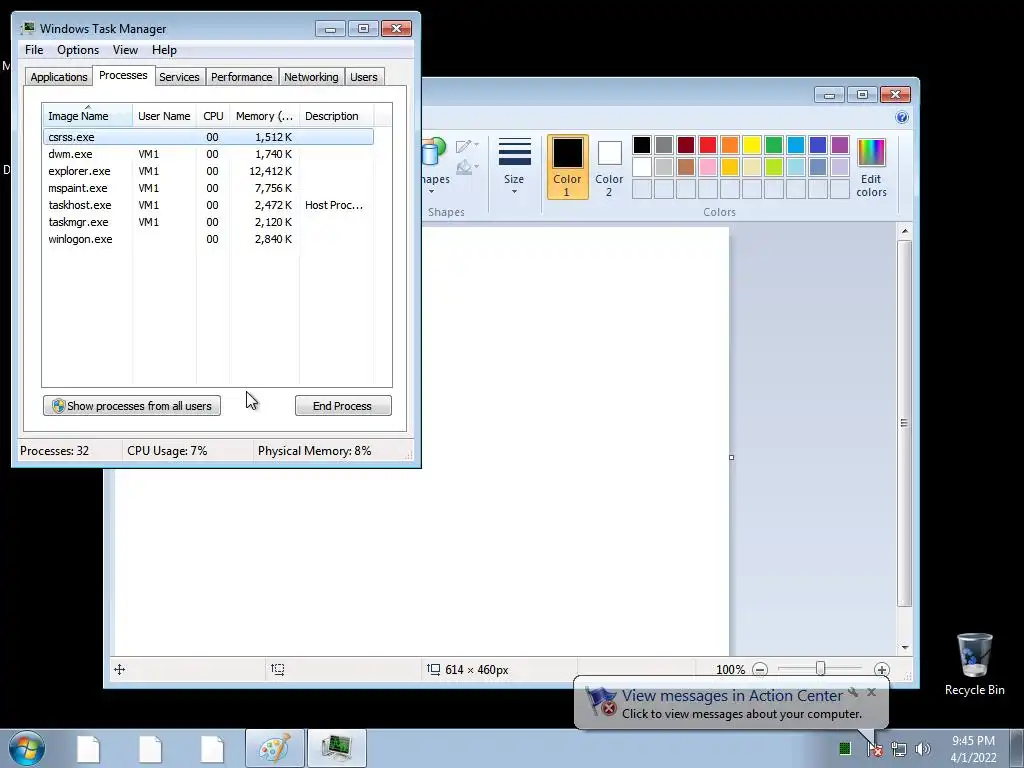Viewport: 1024px width, 768px height.
Task: Sort processes by User Name column
Action: (x=164, y=116)
